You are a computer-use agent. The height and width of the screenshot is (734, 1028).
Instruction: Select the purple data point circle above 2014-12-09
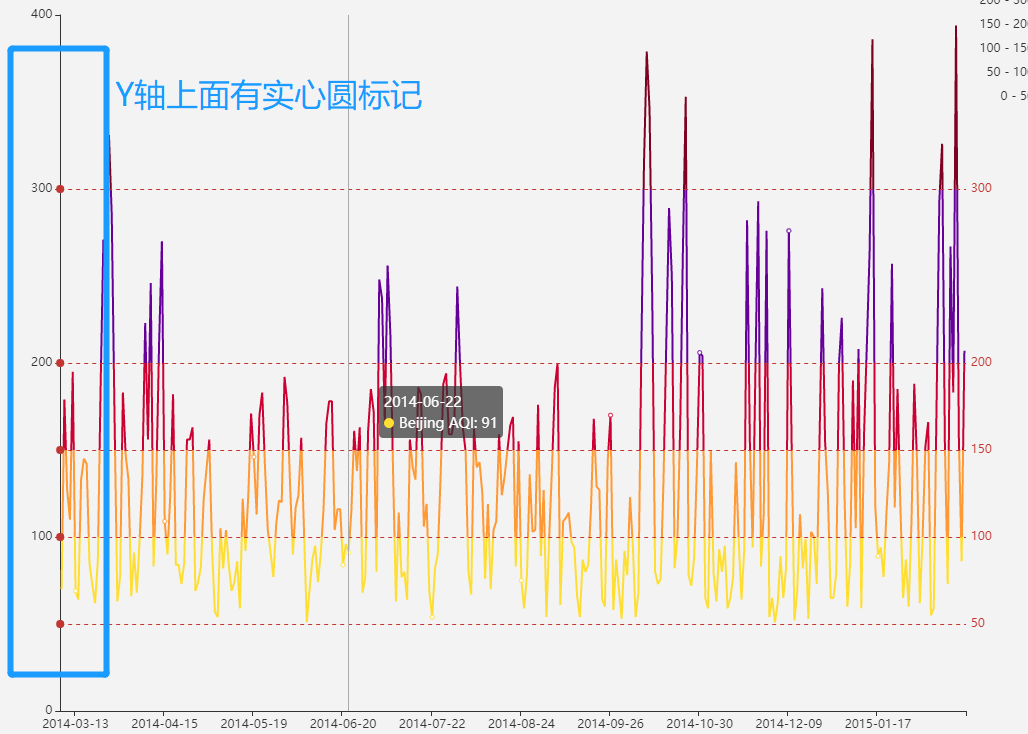click(x=789, y=231)
